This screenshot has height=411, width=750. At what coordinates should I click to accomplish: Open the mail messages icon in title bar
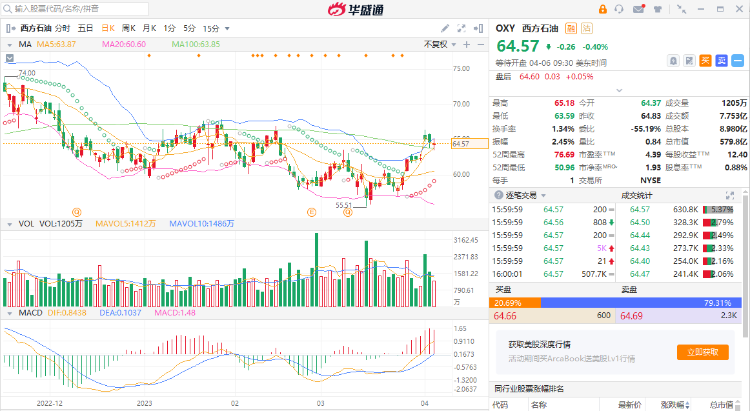638,9
